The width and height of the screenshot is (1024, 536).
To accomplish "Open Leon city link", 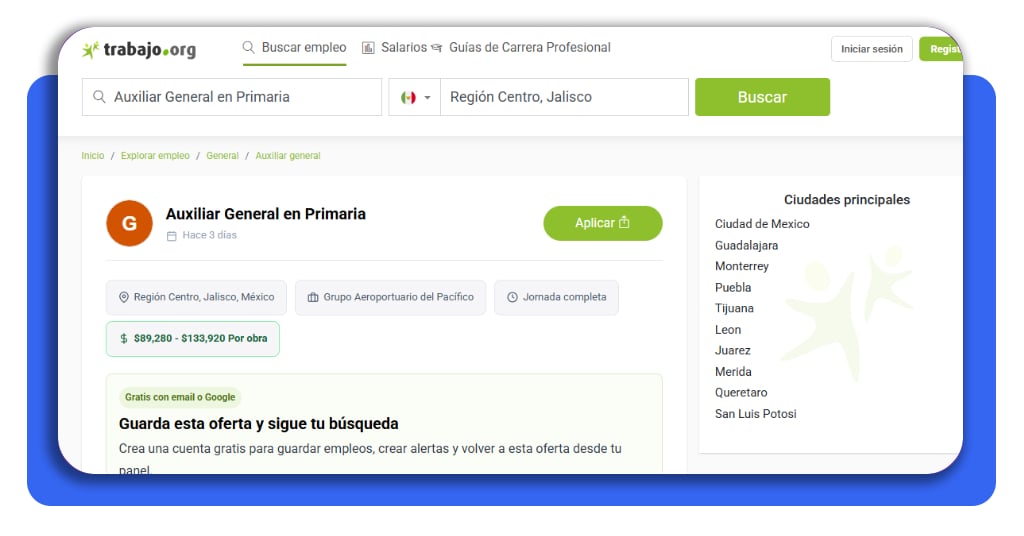I will [x=728, y=330].
